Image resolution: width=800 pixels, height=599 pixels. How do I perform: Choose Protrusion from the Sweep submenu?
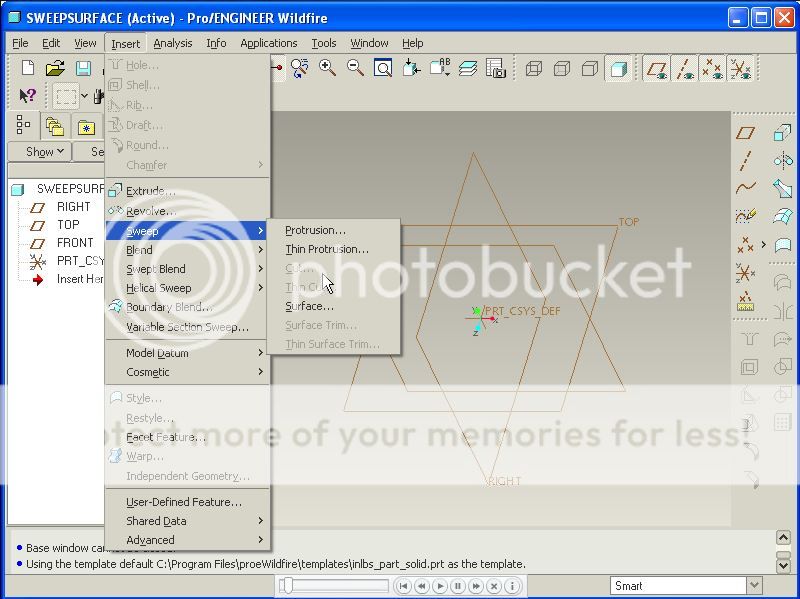pyautogui.click(x=315, y=230)
